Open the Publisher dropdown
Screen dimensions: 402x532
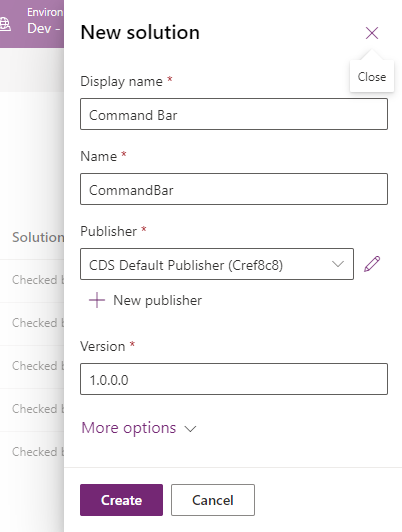coord(217,264)
